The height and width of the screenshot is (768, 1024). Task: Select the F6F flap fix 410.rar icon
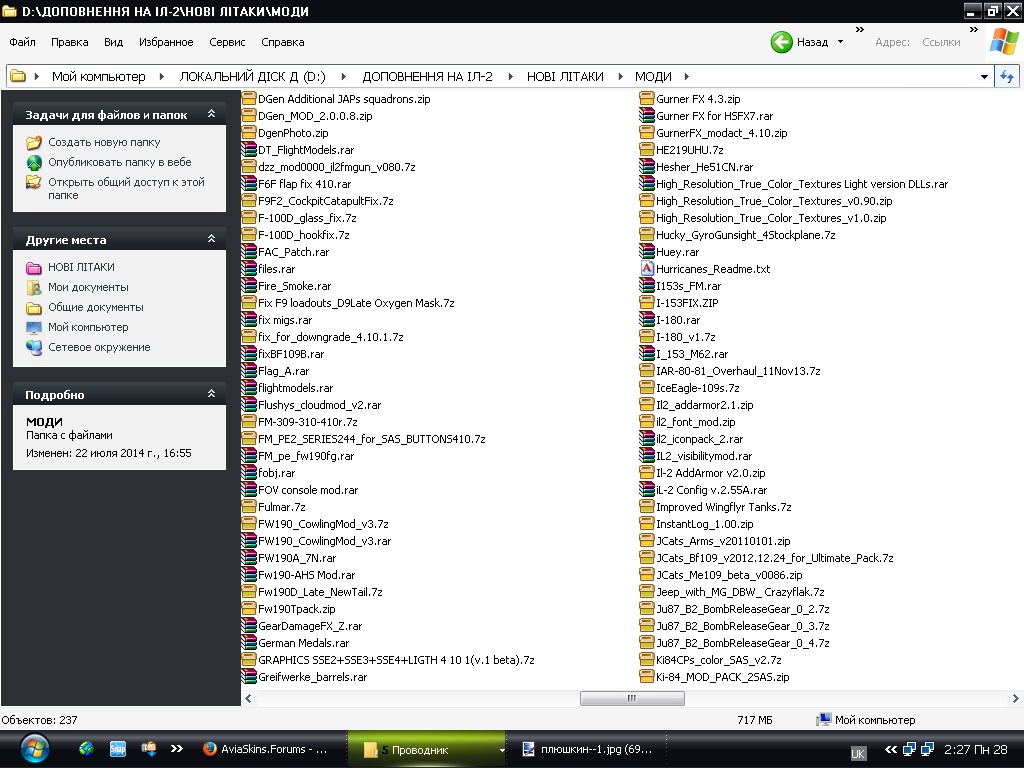click(x=249, y=184)
